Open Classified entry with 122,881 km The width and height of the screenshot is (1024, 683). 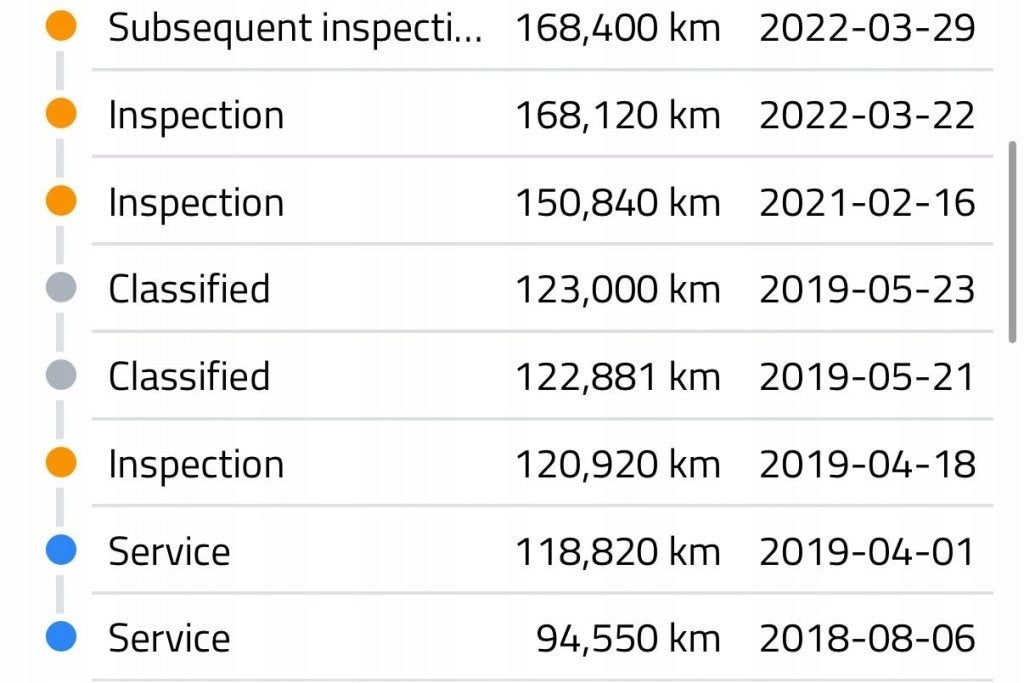tap(543, 375)
